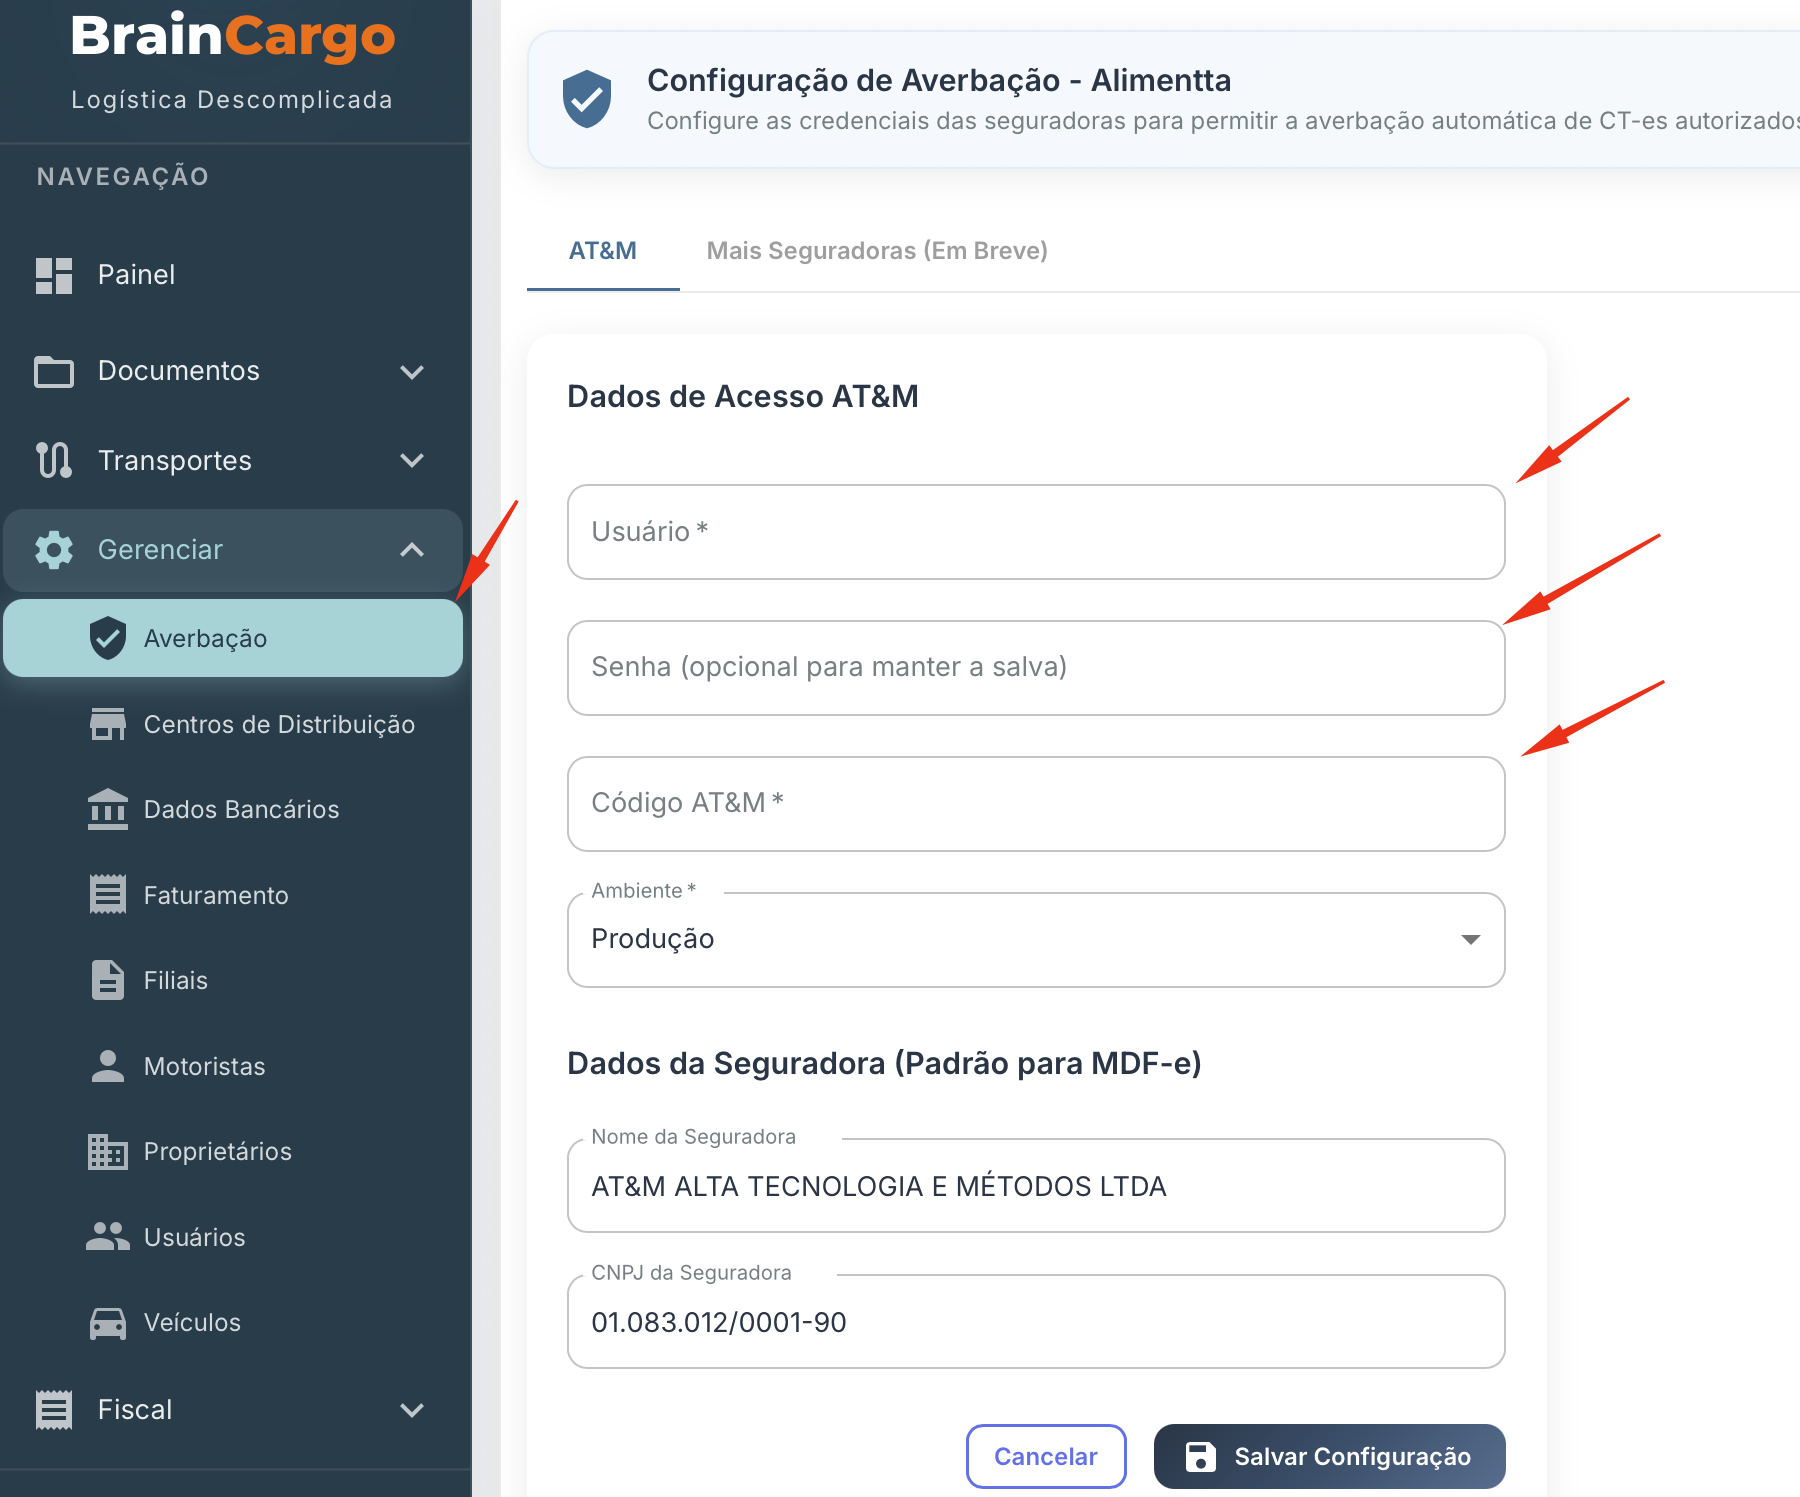Click the Filiais document icon

coord(108,980)
